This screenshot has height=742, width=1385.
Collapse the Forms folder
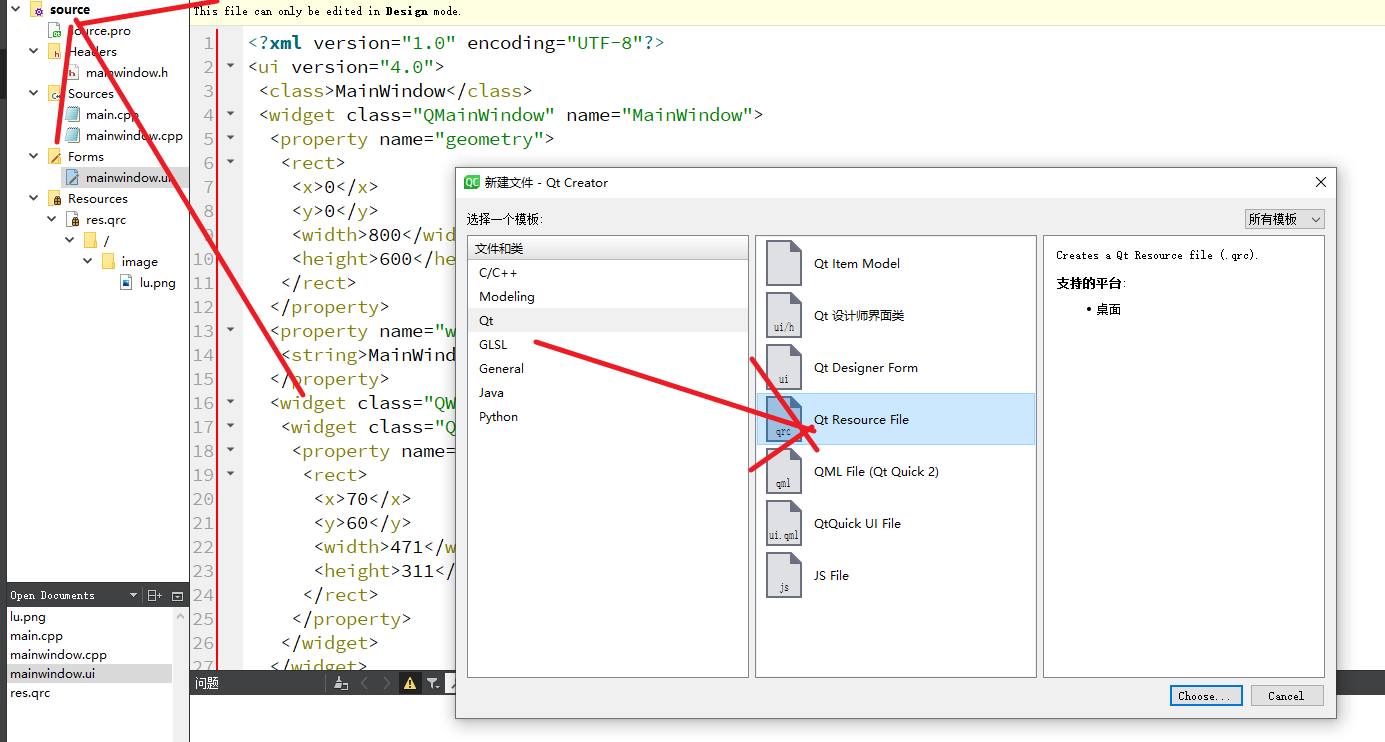click(x=34, y=157)
